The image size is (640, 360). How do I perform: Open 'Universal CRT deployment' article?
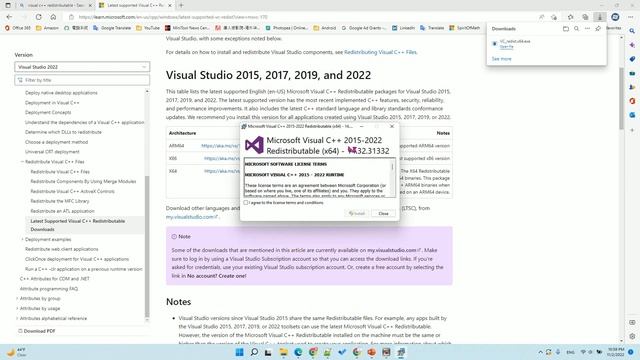coord(52,151)
